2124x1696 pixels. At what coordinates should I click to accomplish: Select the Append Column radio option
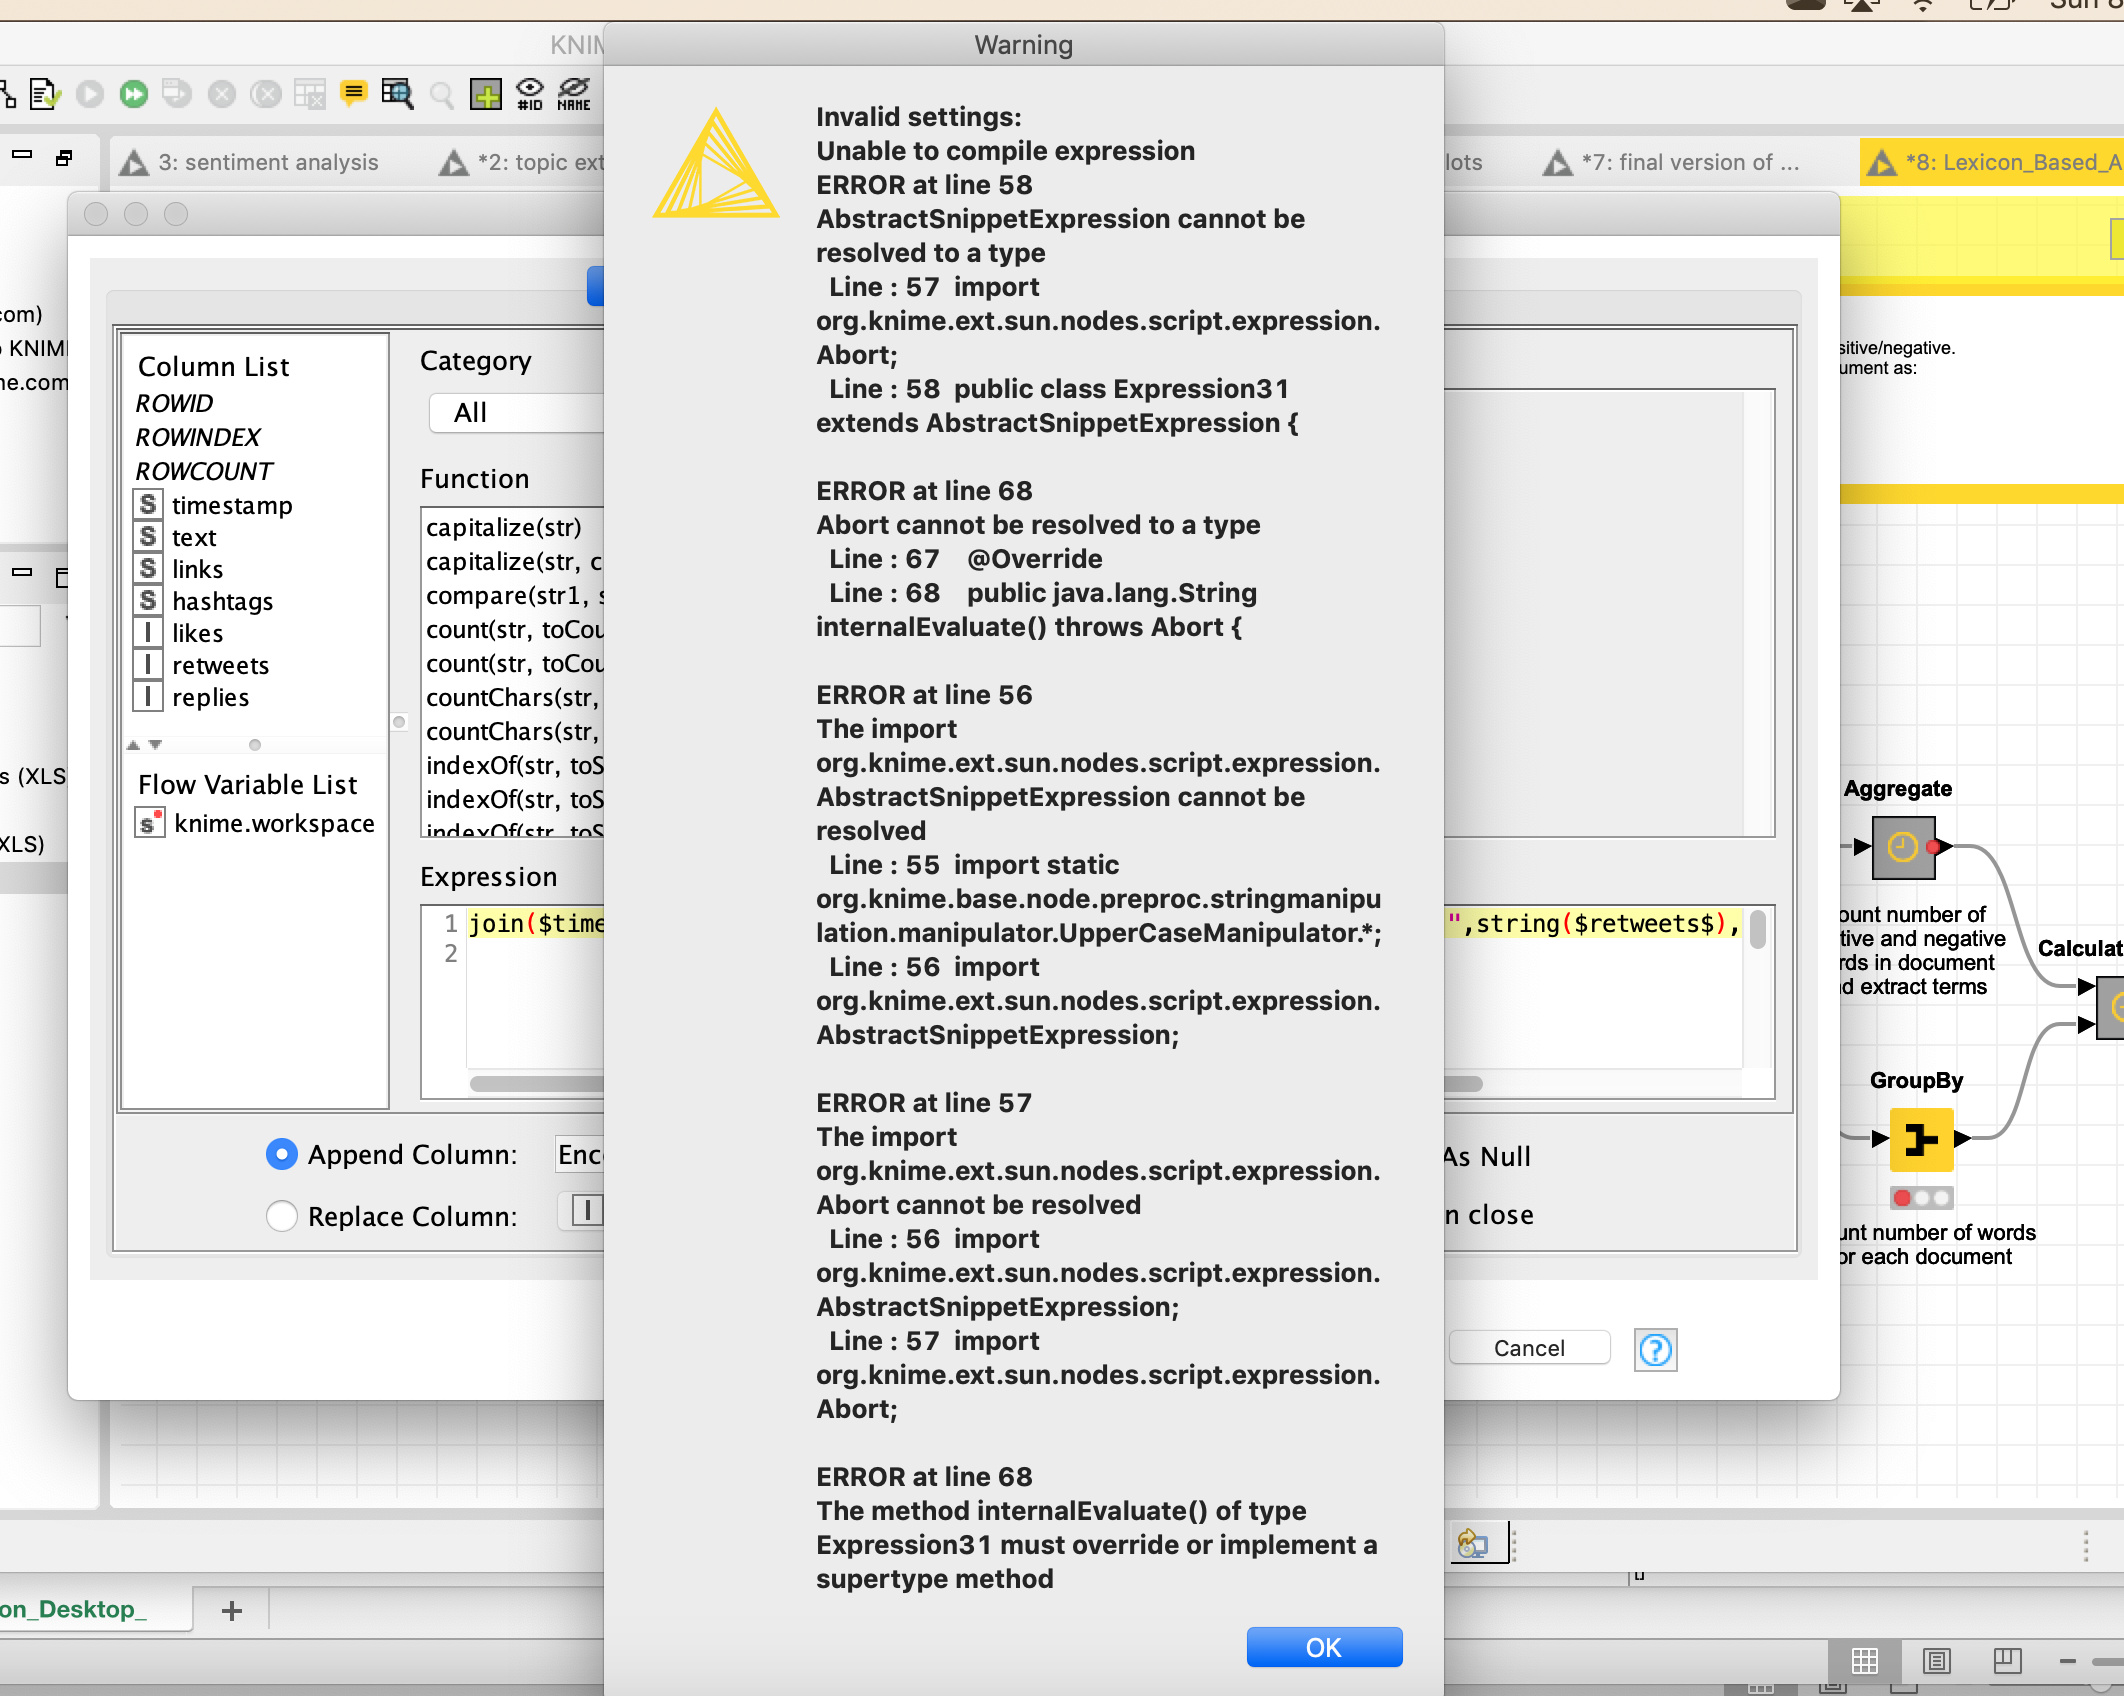282,1154
